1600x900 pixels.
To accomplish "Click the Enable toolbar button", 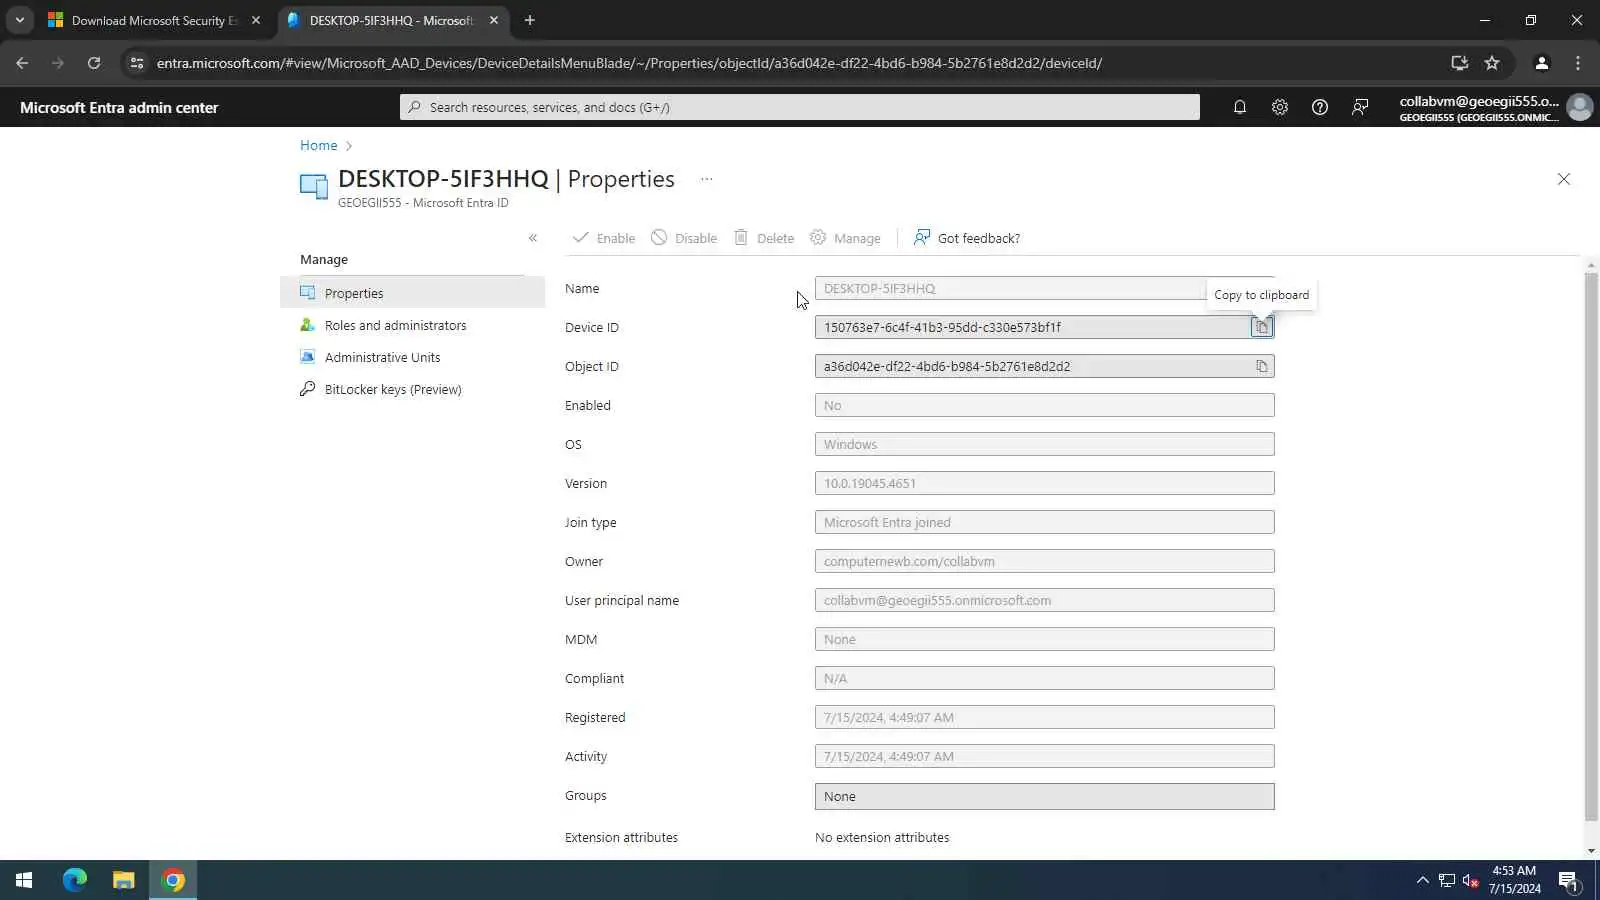I will point(604,238).
